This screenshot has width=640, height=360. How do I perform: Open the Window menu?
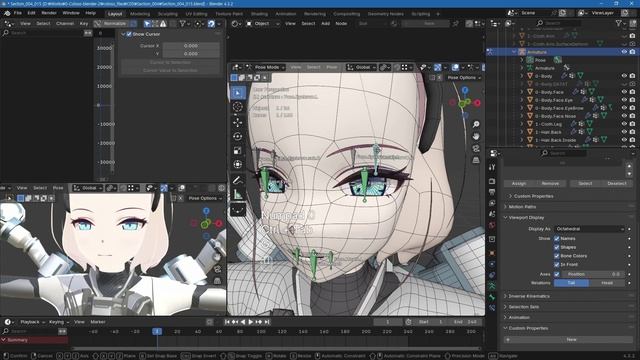(71, 13)
